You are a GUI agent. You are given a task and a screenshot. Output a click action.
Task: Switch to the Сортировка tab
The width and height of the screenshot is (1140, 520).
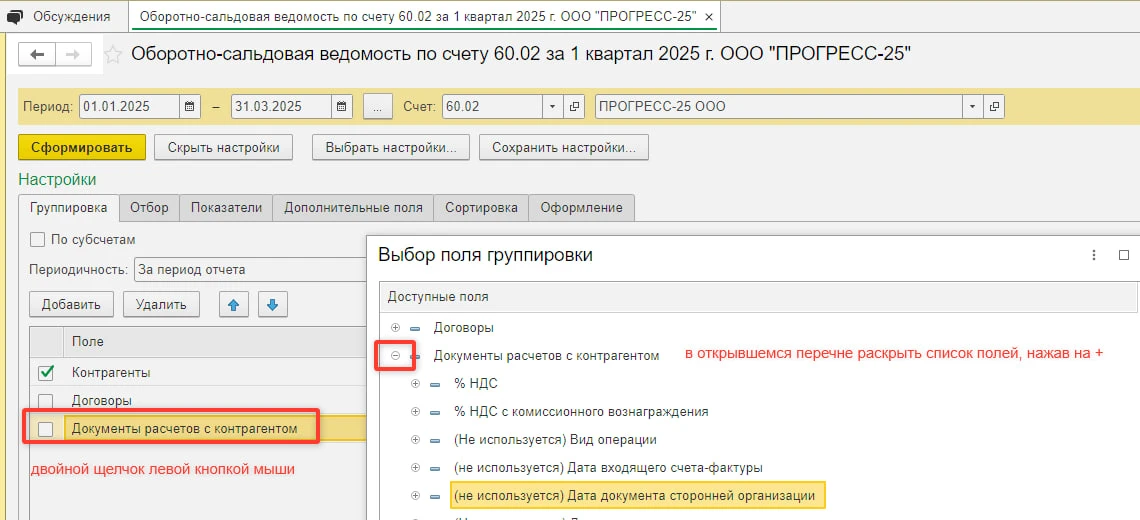coord(481,207)
